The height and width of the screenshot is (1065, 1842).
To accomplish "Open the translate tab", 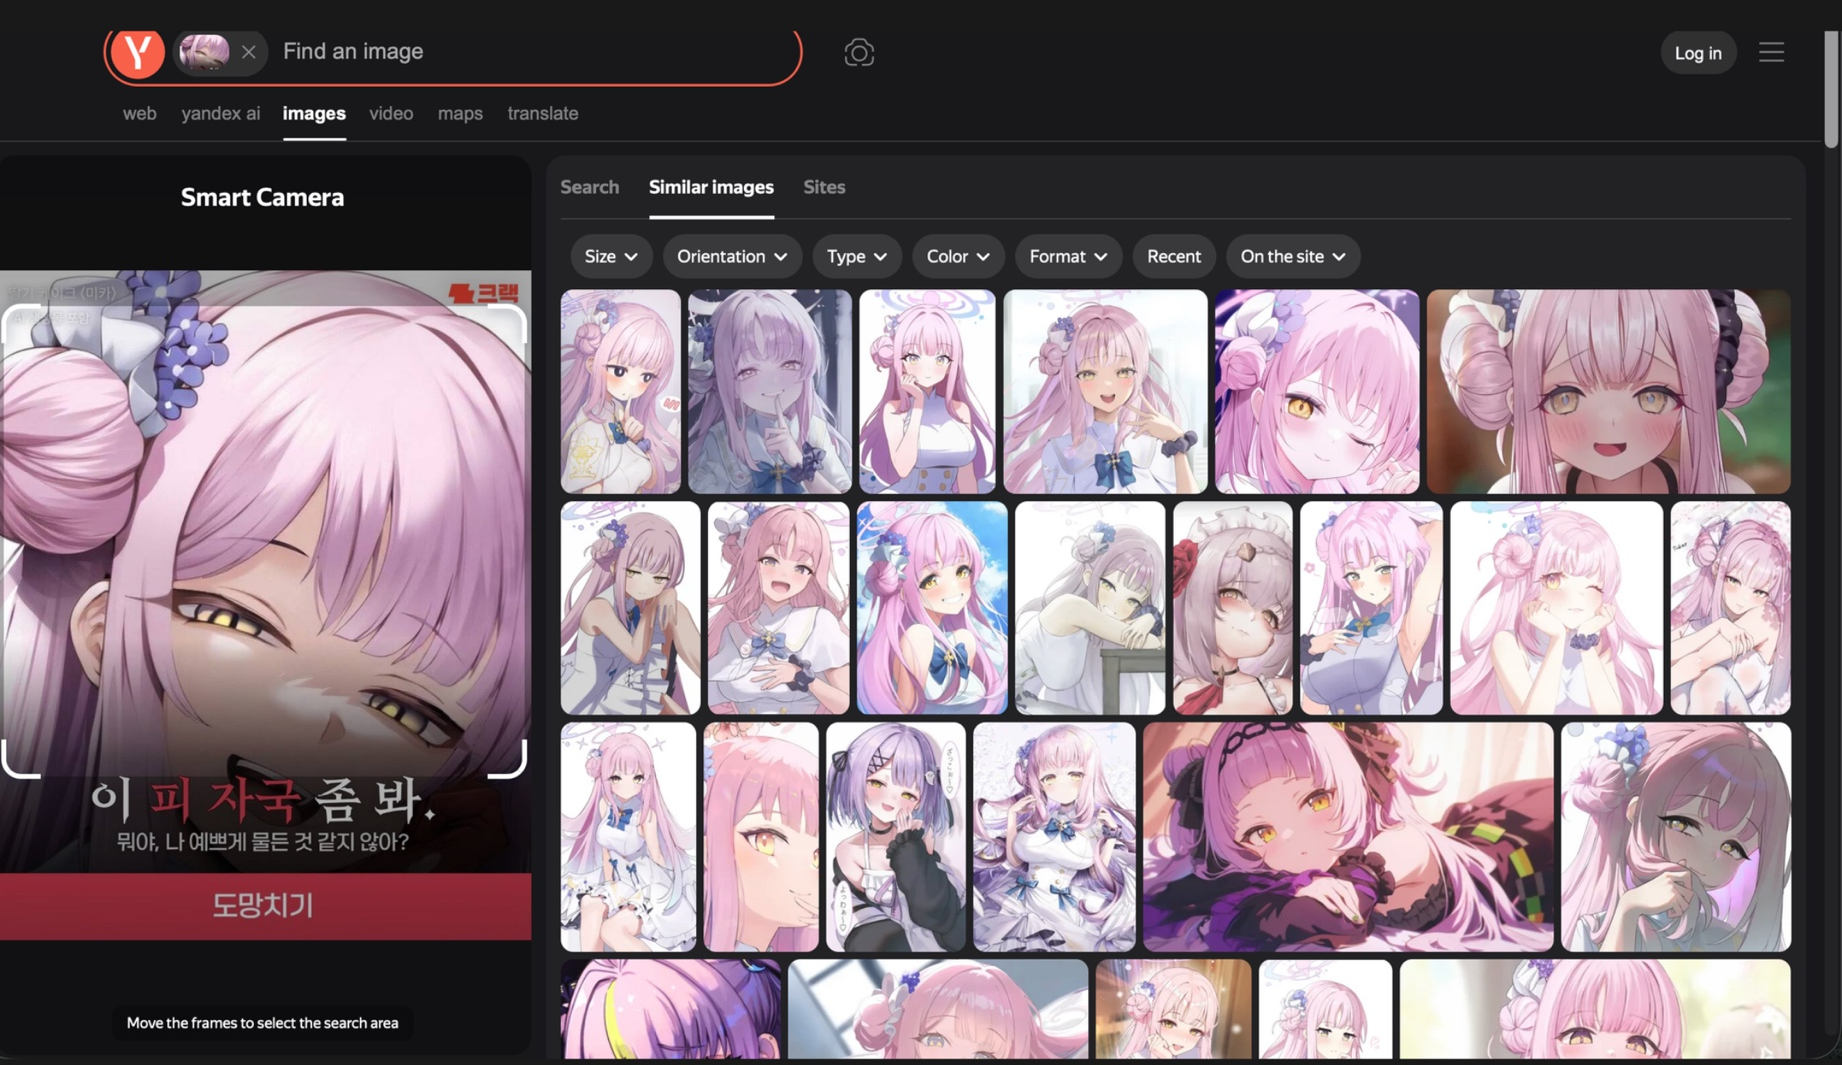I will [x=542, y=113].
